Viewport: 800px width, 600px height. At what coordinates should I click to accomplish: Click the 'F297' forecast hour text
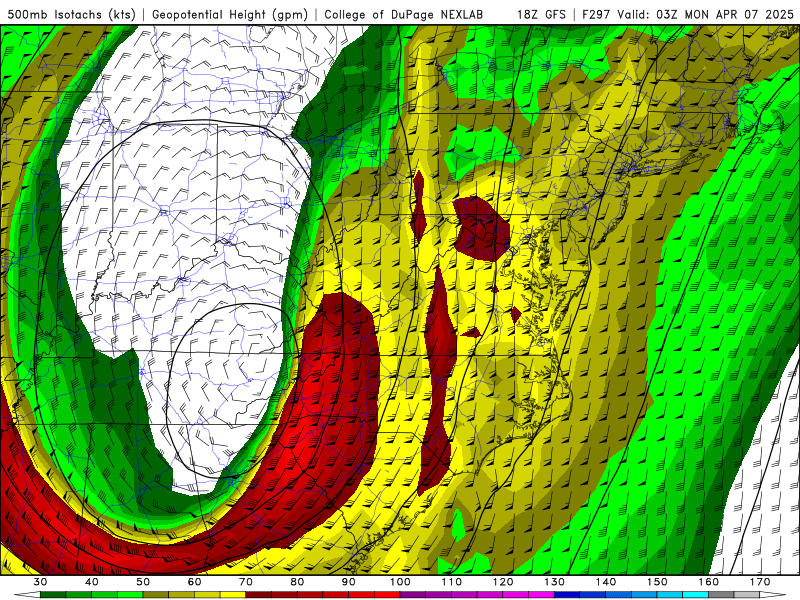point(597,14)
